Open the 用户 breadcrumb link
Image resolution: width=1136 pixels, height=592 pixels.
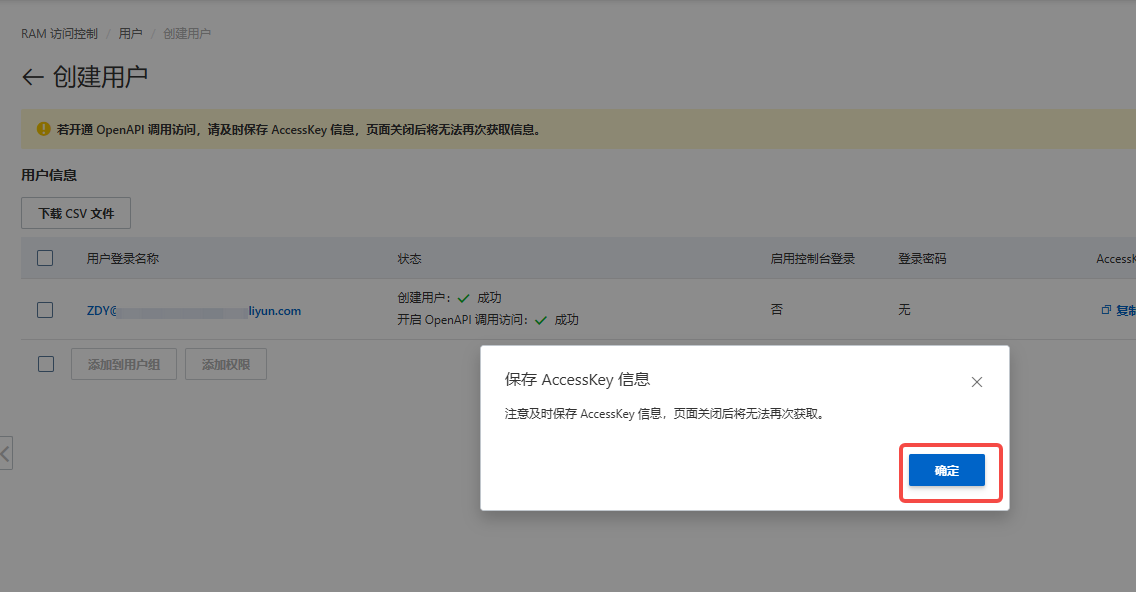click(x=130, y=34)
